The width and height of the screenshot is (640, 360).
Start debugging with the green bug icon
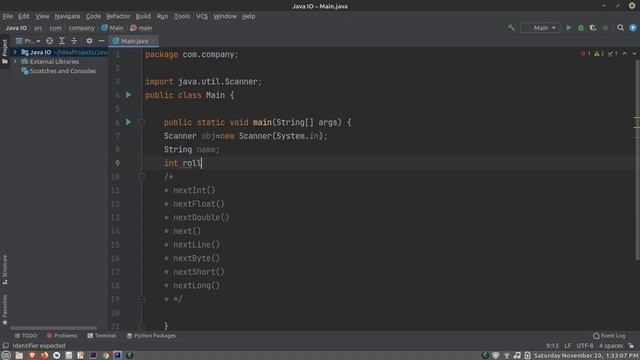[x=581, y=28]
